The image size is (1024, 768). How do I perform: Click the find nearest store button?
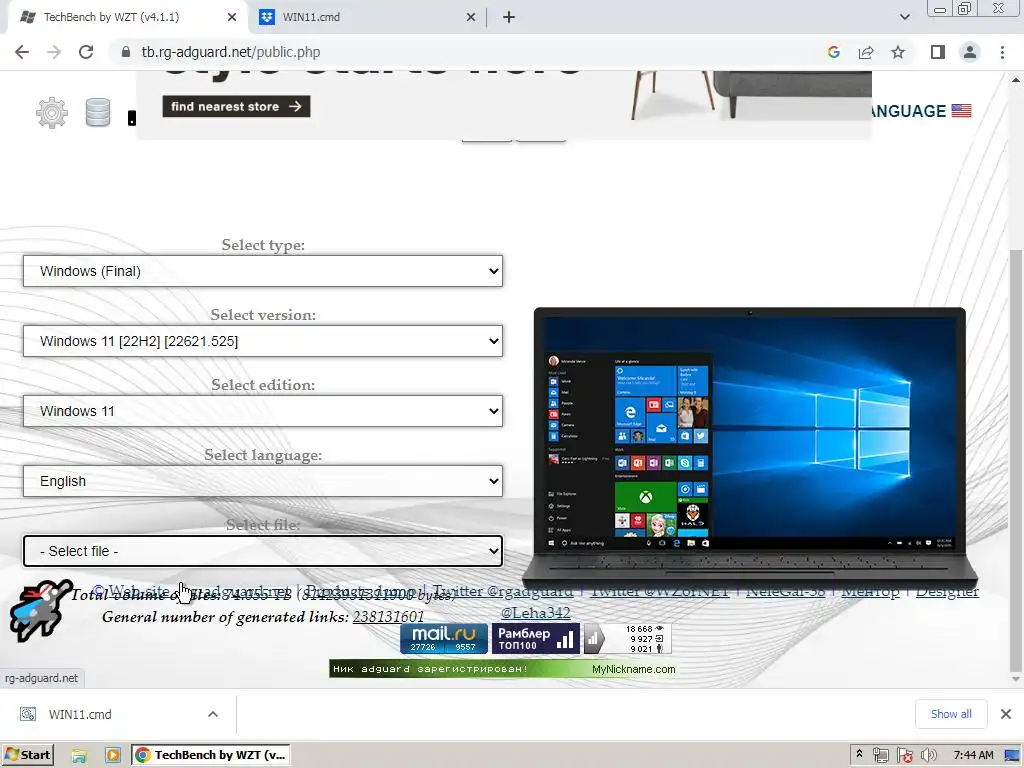pyautogui.click(x=236, y=106)
